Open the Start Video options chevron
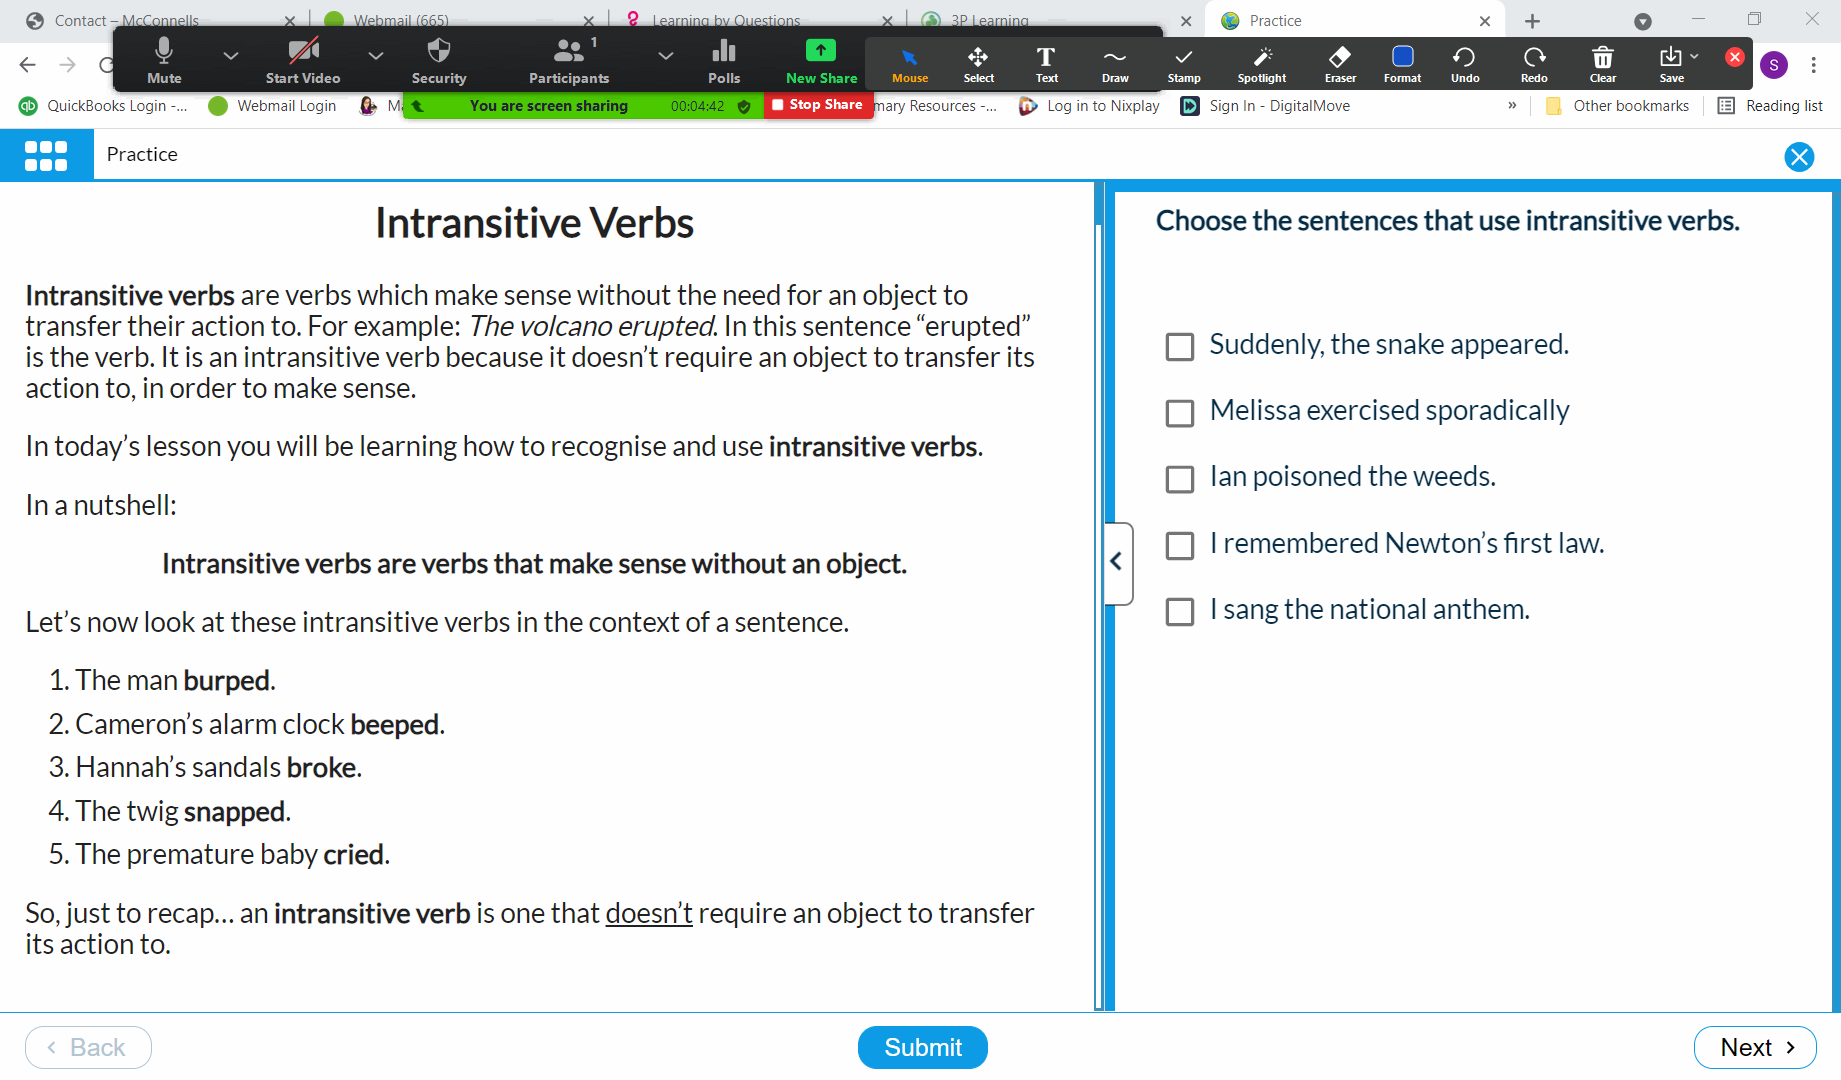Viewport: 1841px width, 1080px height. coord(376,56)
